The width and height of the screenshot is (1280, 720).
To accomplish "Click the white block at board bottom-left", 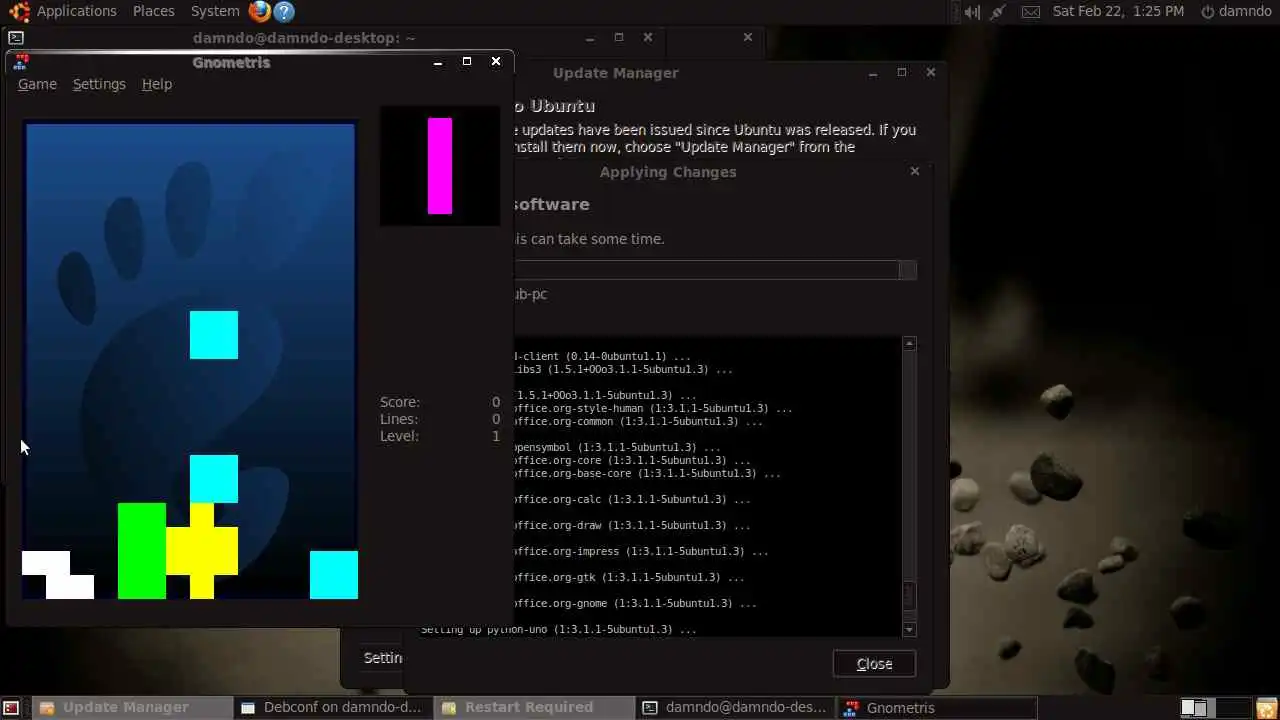I will click(58, 575).
